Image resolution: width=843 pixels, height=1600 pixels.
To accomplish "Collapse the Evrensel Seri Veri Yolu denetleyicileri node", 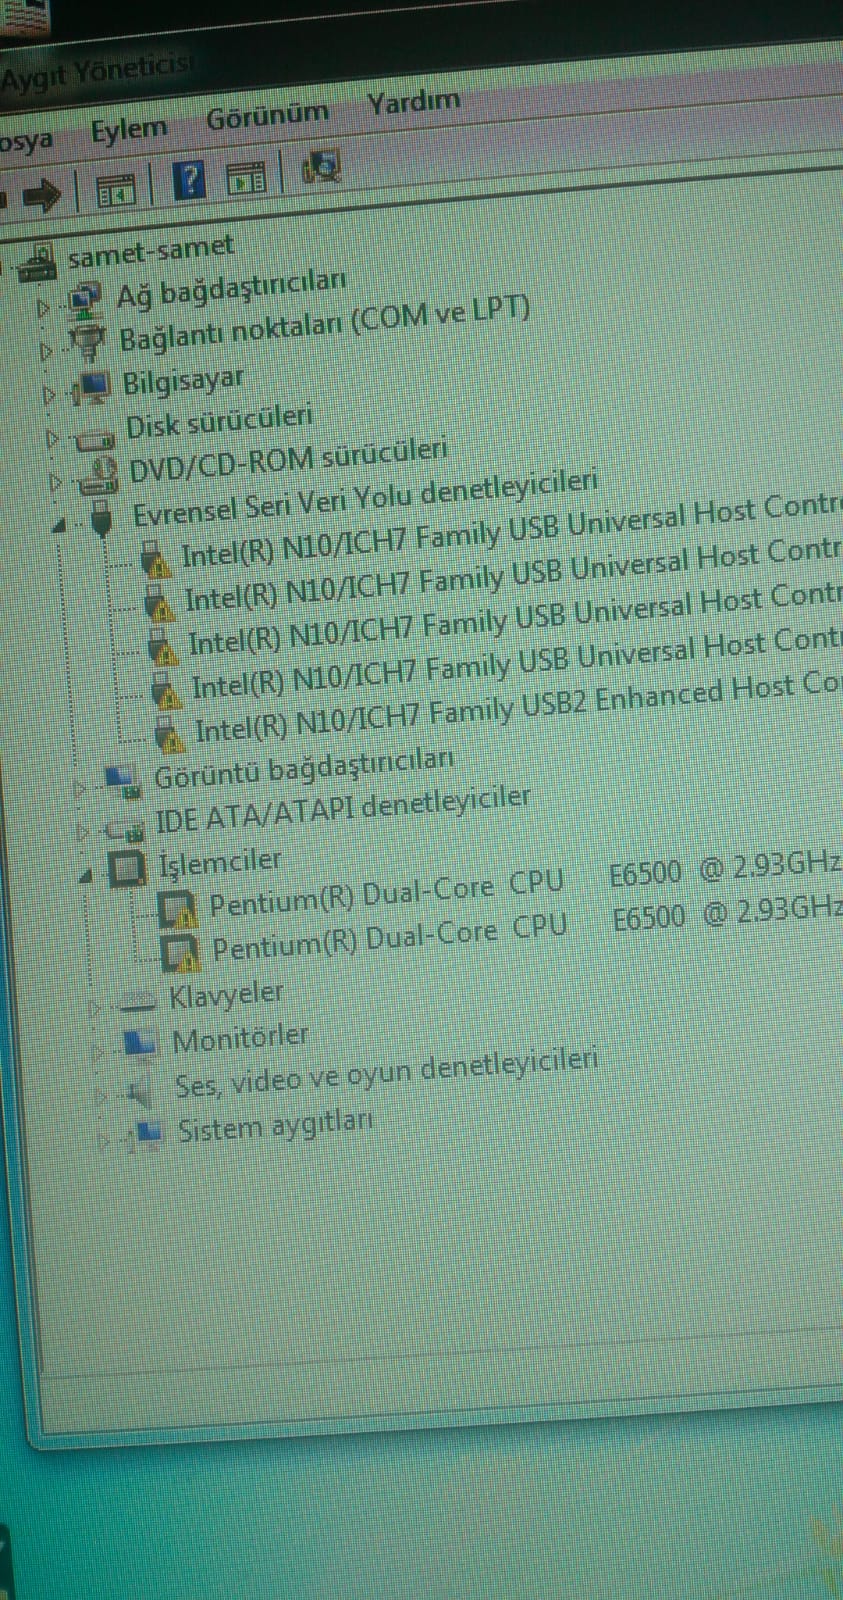I will pos(59,525).
